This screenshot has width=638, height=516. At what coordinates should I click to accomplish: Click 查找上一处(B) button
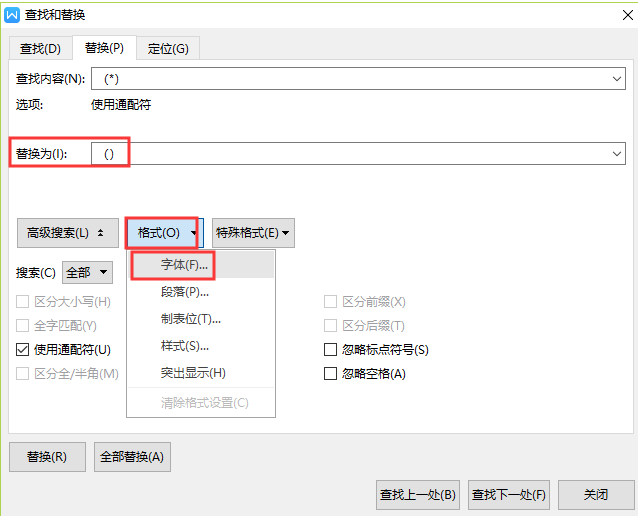pos(418,495)
